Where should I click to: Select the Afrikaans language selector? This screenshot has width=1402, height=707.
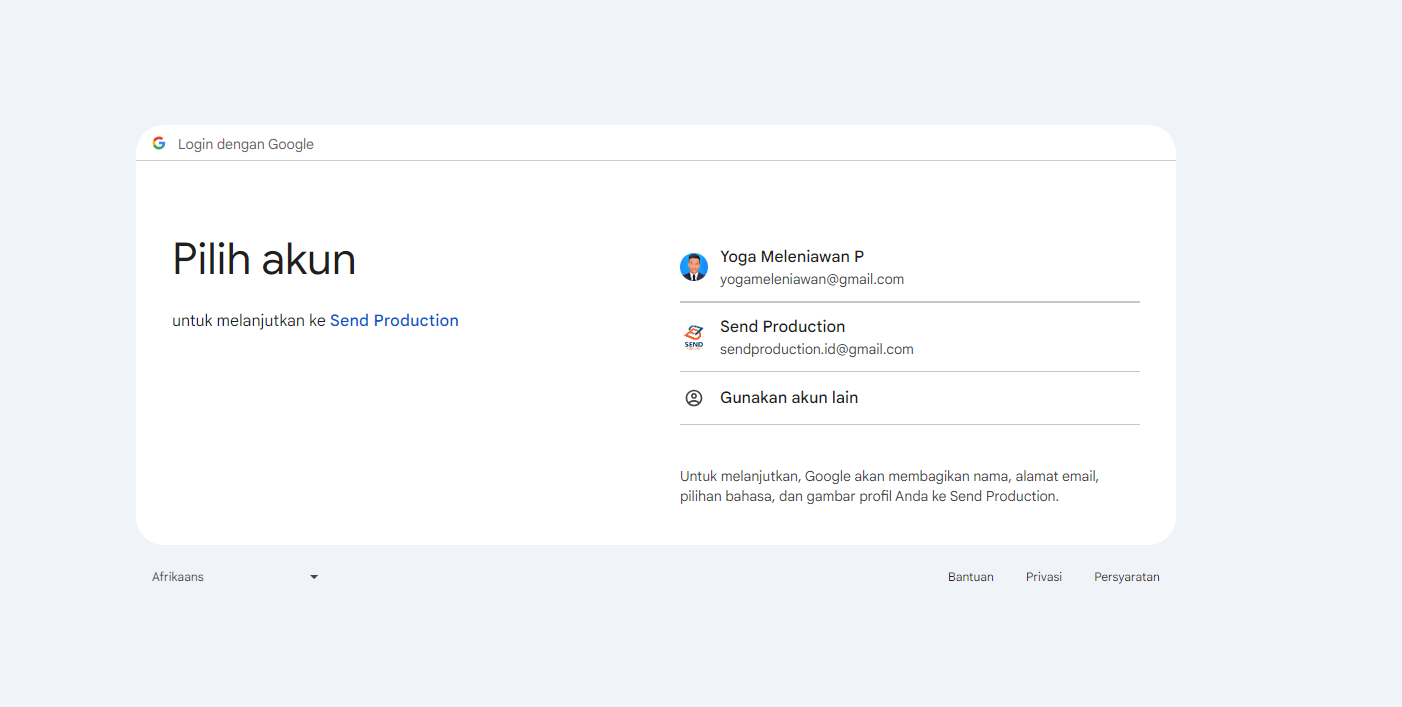click(178, 577)
